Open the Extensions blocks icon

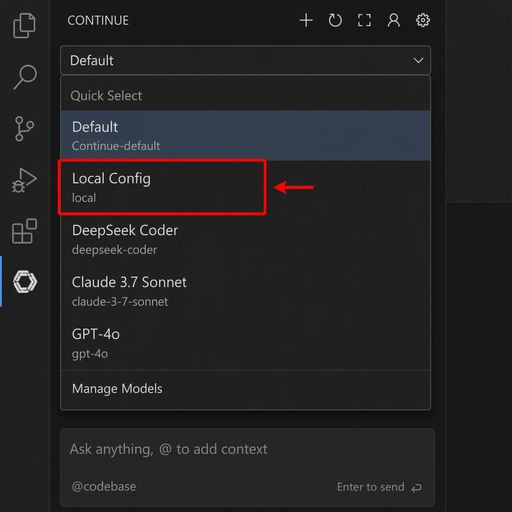point(24,231)
